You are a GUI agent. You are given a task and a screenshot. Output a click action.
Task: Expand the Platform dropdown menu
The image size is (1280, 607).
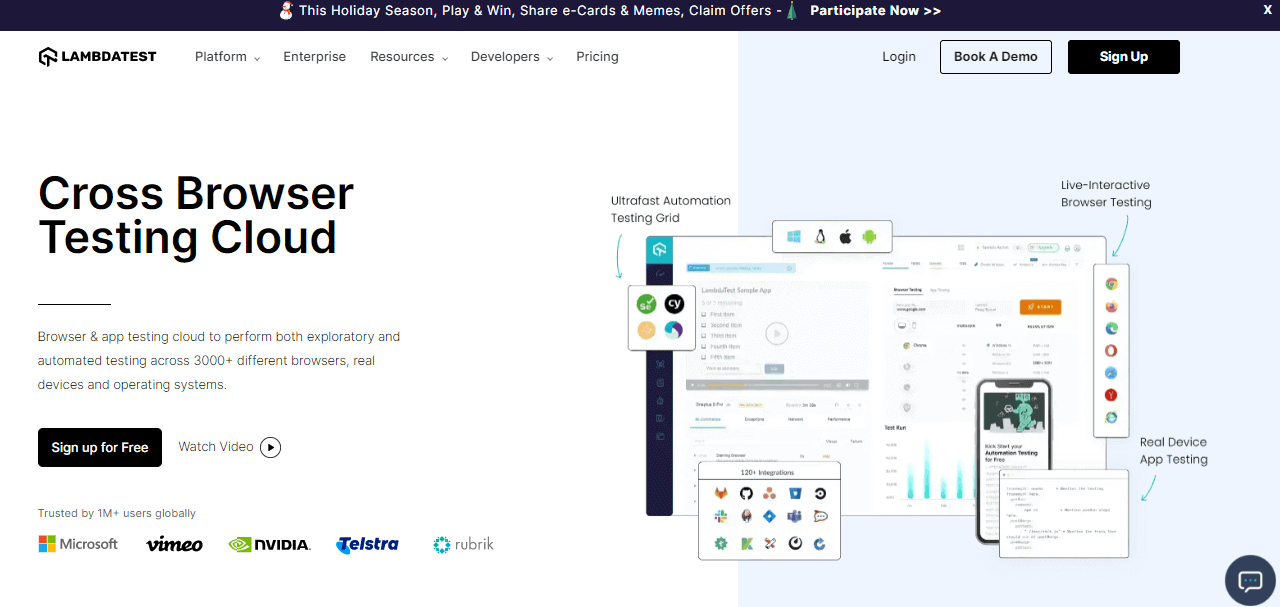point(227,57)
